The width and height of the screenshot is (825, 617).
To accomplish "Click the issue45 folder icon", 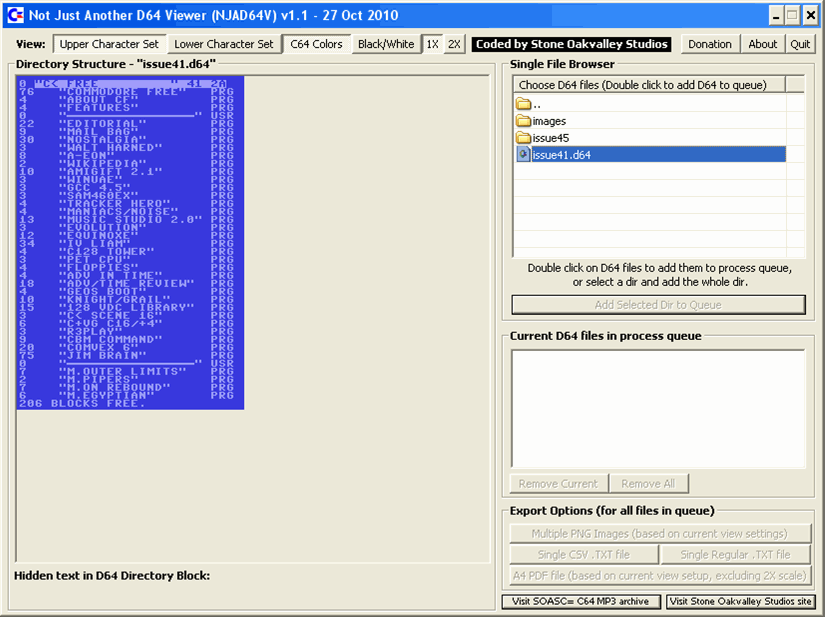I will (523, 138).
